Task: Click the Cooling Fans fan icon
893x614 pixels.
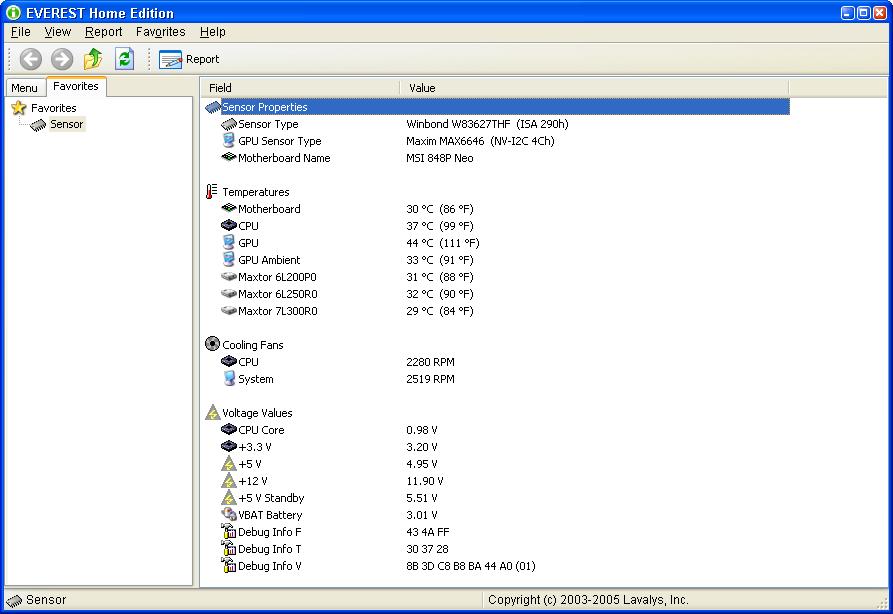Action: 212,344
